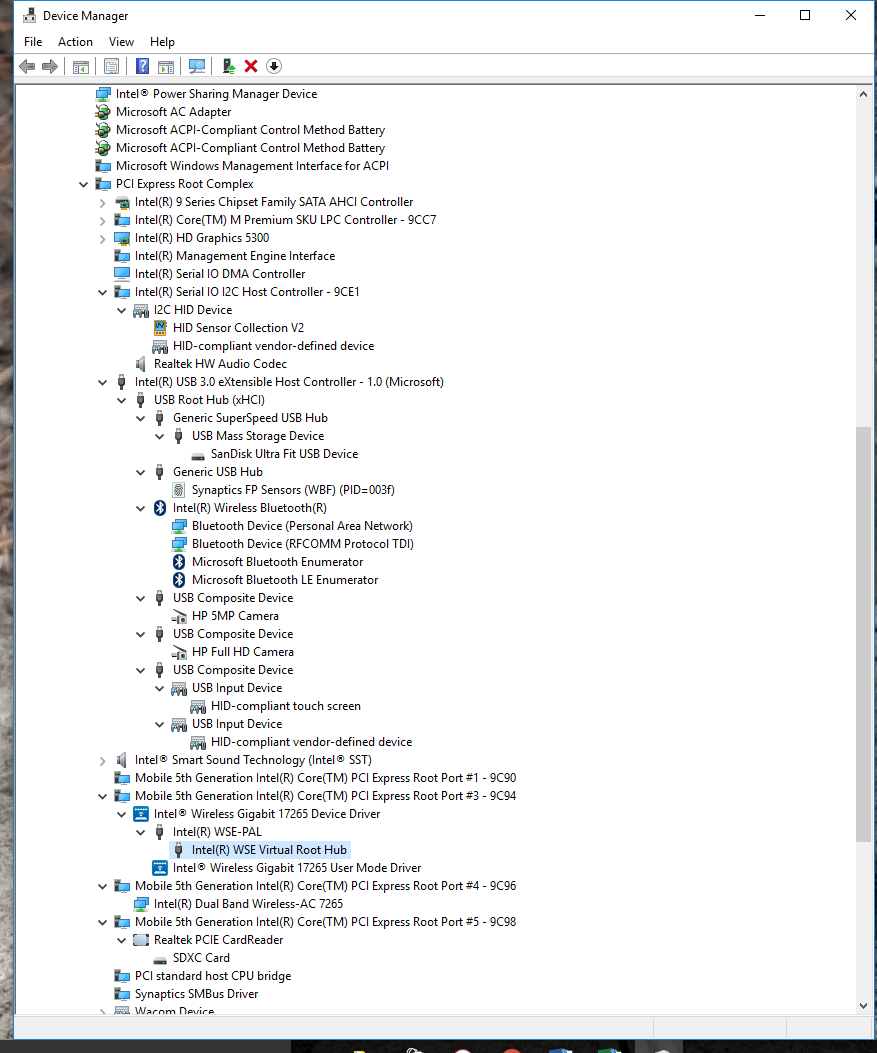Viewport: 877px width, 1053px height.
Task: Click the red X Uninstall device icon
Action: pyautogui.click(x=251, y=66)
